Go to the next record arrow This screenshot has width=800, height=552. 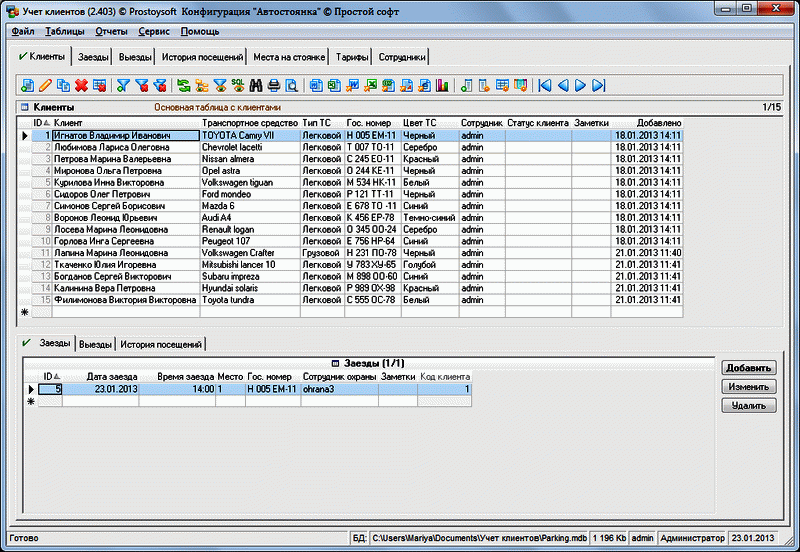tap(581, 85)
